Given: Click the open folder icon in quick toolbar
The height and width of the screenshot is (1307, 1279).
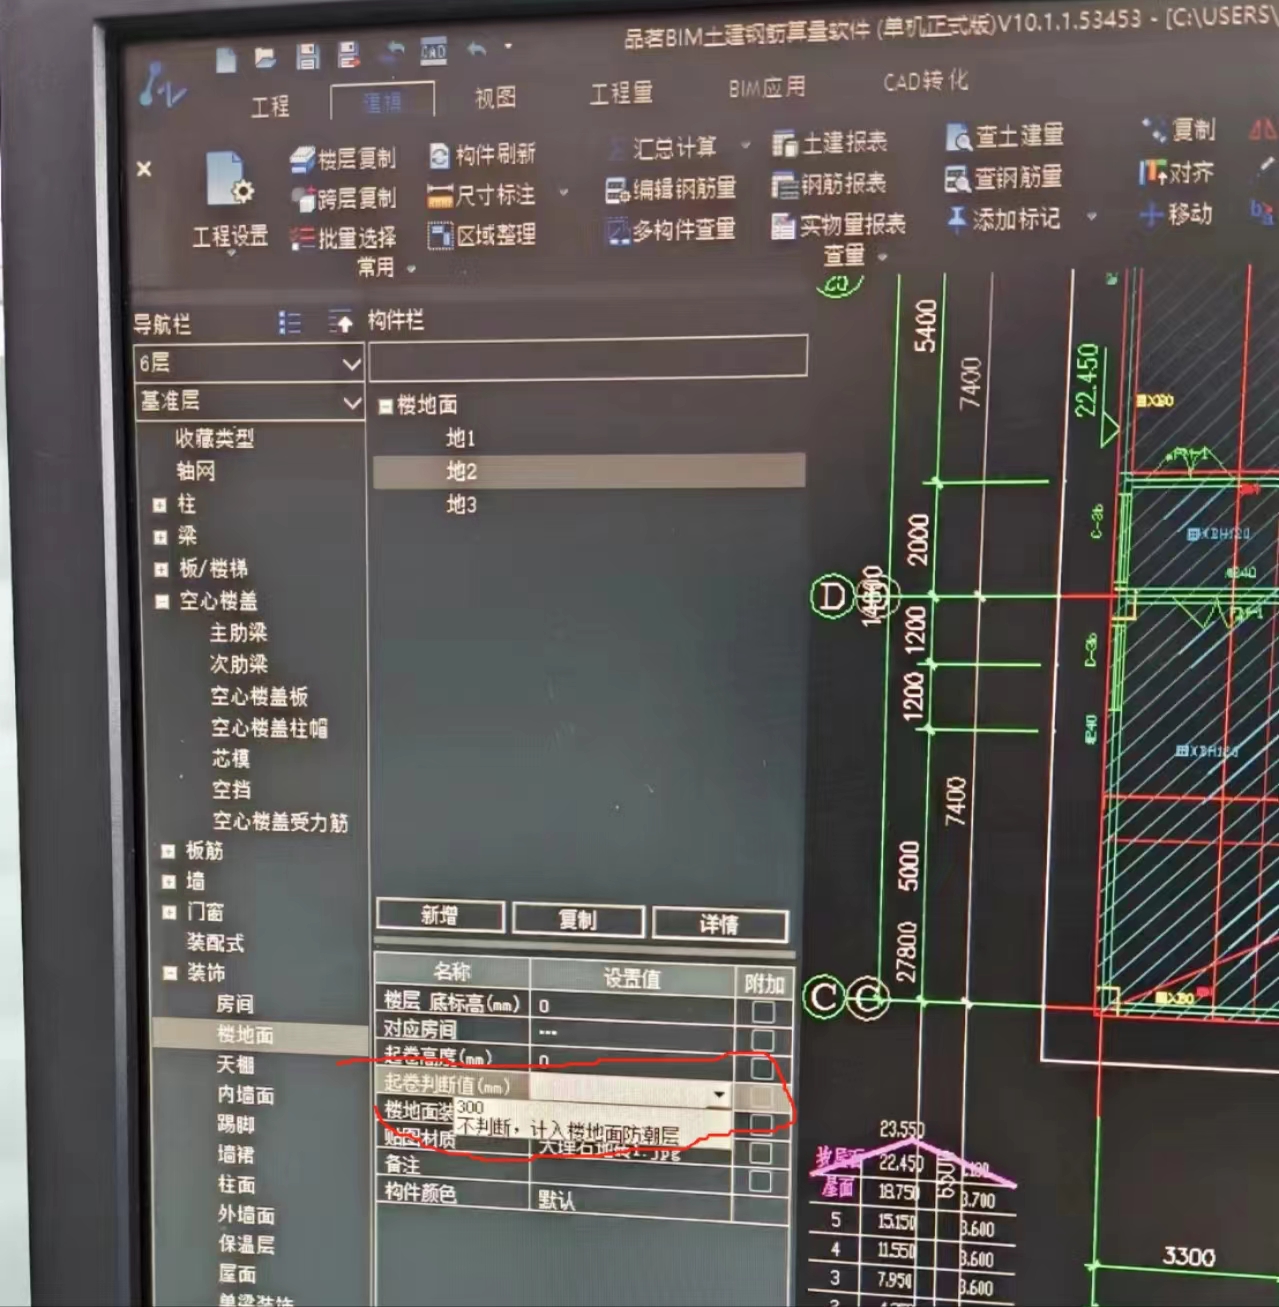Looking at the screenshot, I should click(265, 58).
